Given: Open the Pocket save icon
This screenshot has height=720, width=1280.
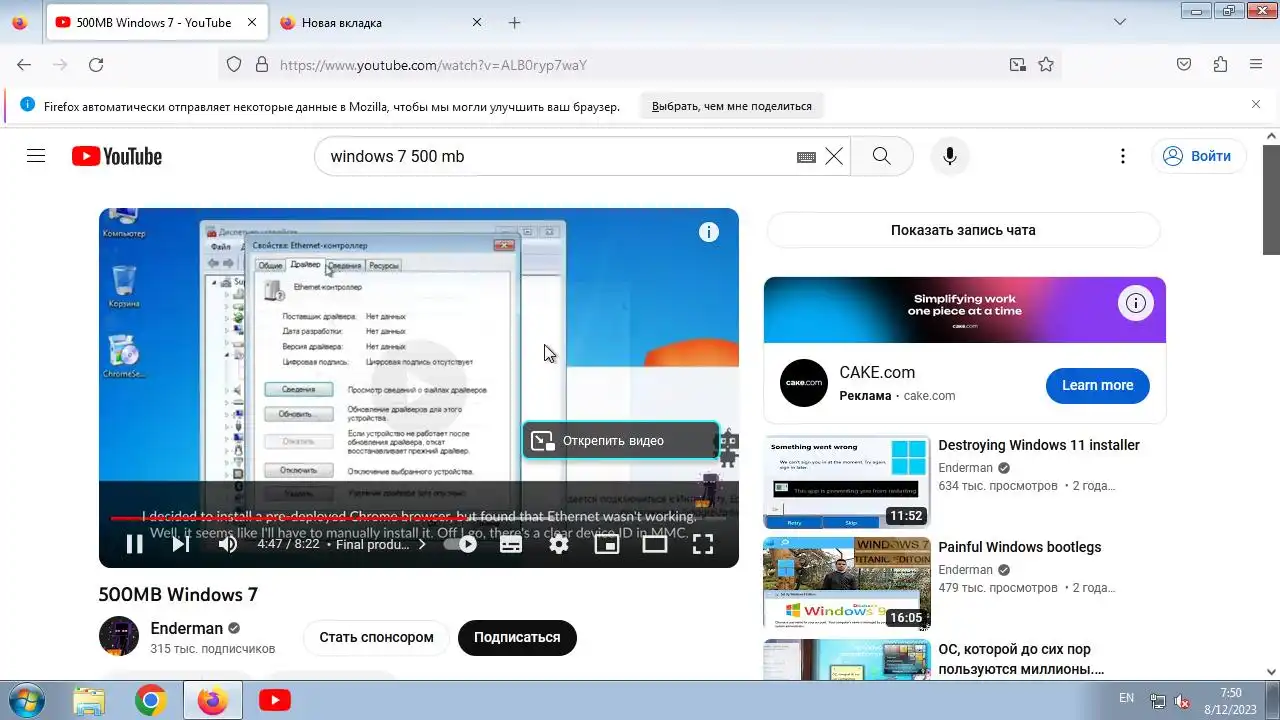Looking at the screenshot, I should [x=1184, y=65].
